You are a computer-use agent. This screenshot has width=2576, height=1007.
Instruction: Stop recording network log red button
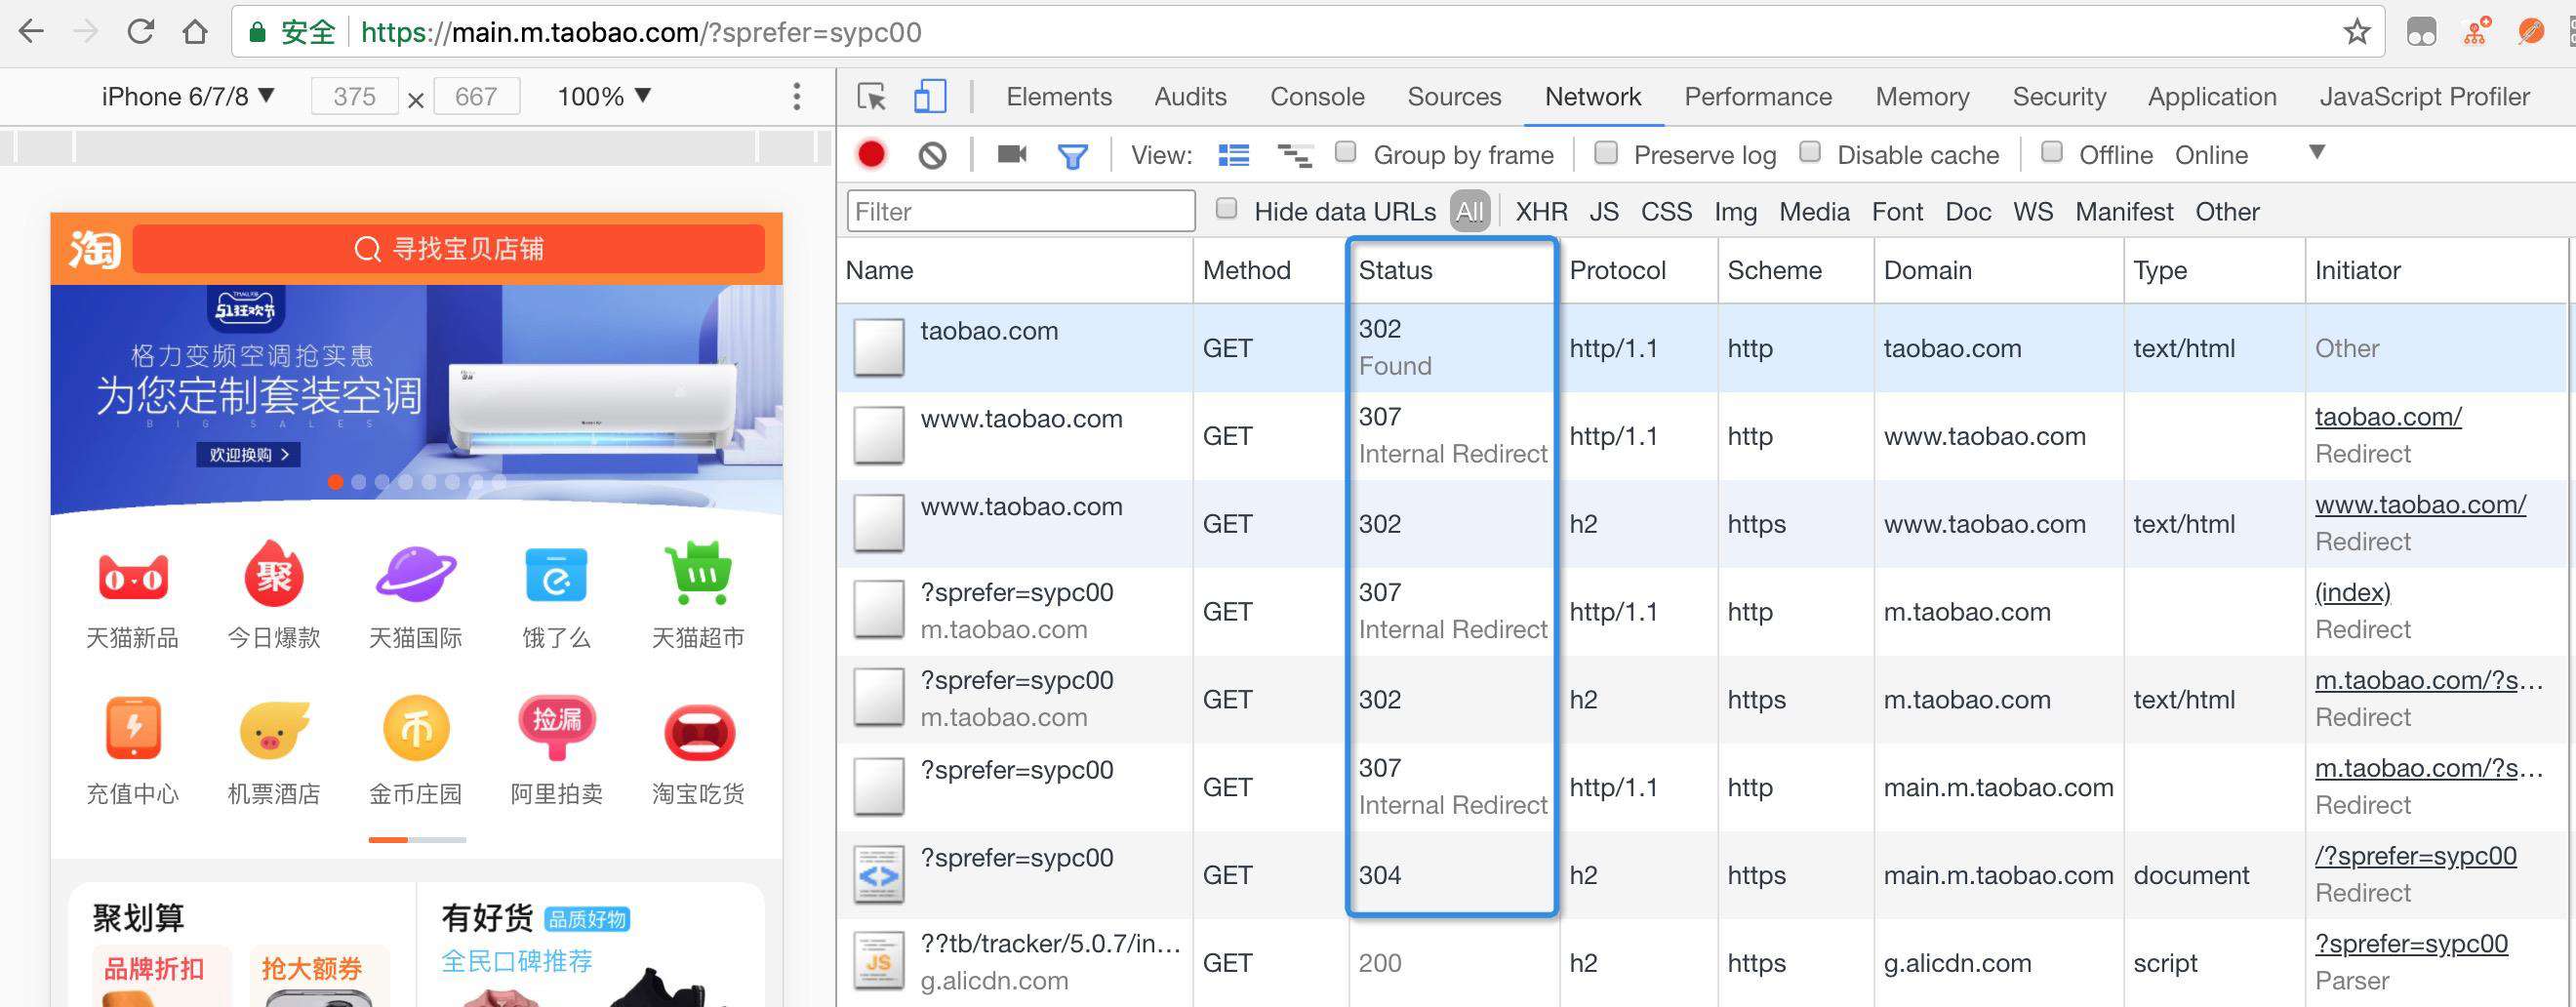pyautogui.click(x=871, y=154)
